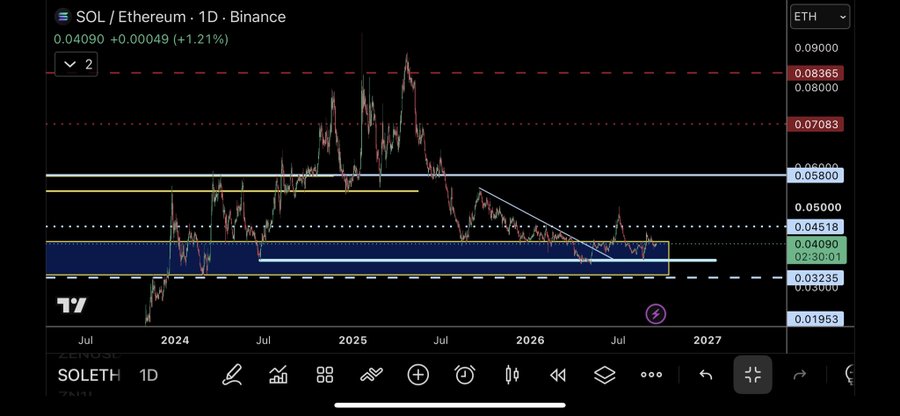The image size is (900, 416).
Task: Open the chart type lines icon
Action: pos(371,375)
